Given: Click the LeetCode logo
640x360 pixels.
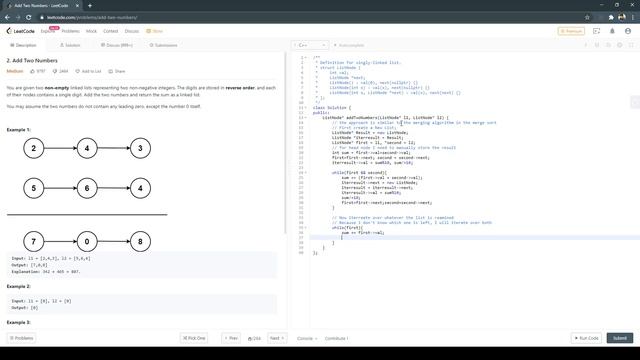Looking at the screenshot, I should tap(20, 31).
